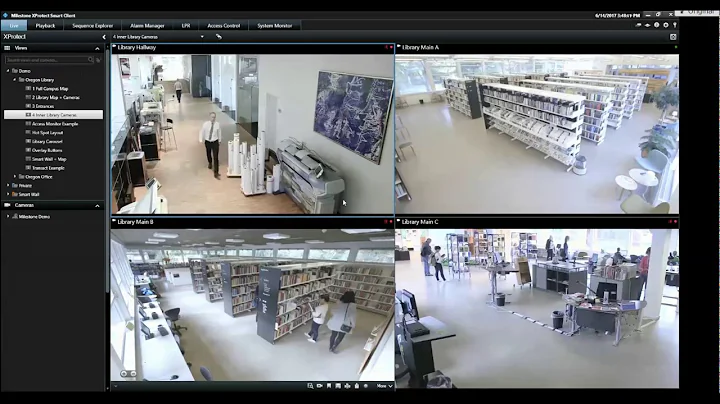720x404 pixels.
Task: Expand the Smart Wall folder
Action: coord(8,194)
